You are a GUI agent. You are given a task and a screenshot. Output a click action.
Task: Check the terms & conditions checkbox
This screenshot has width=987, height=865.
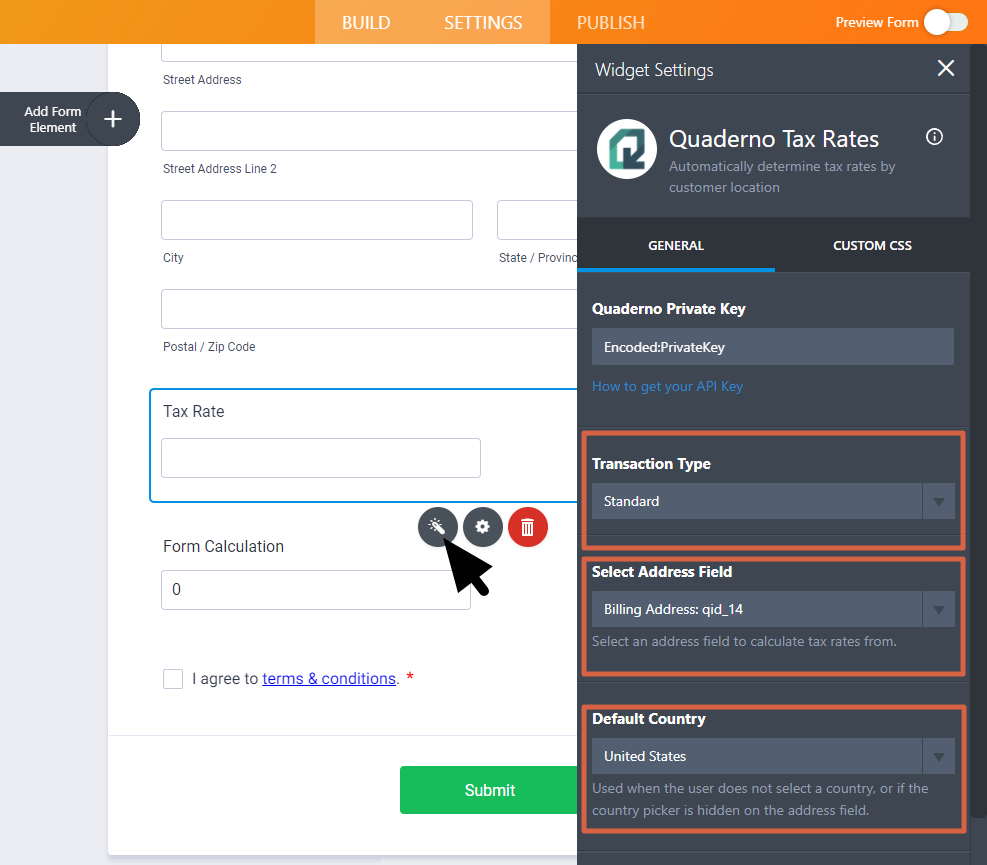173,679
